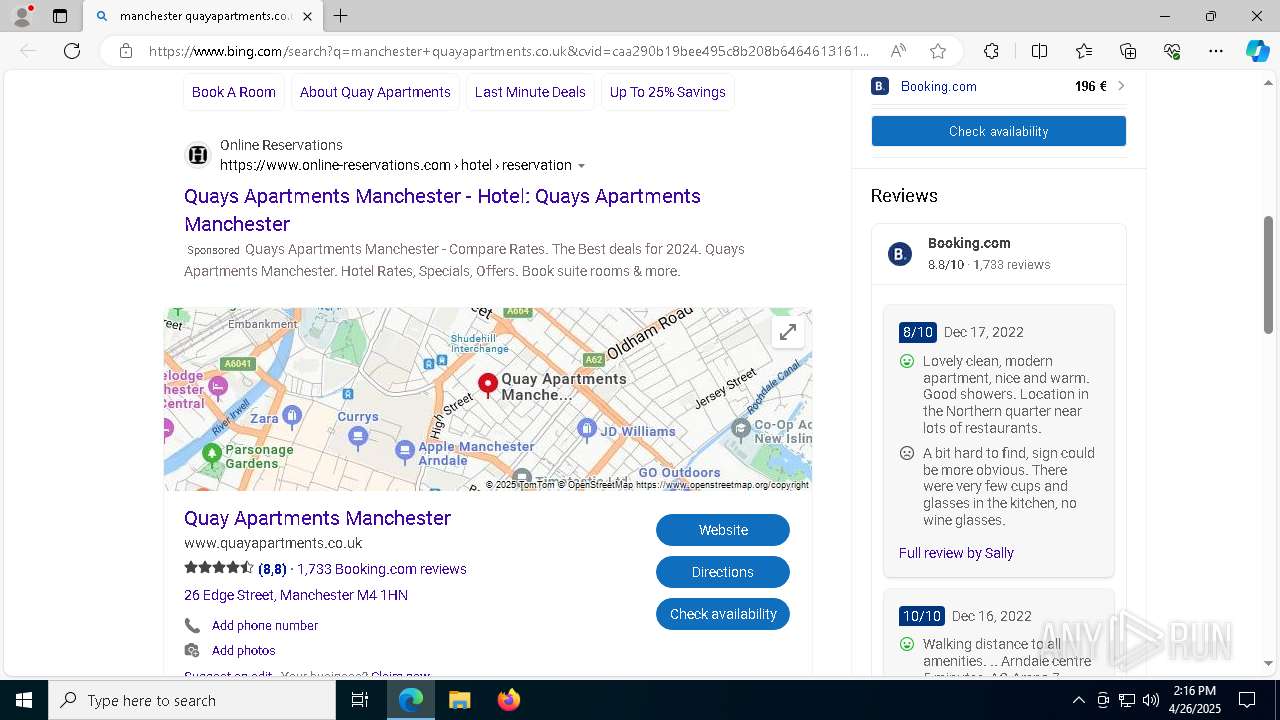Open Task View on taskbar
Image resolution: width=1280 pixels, height=720 pixels.
click(360, 700)
